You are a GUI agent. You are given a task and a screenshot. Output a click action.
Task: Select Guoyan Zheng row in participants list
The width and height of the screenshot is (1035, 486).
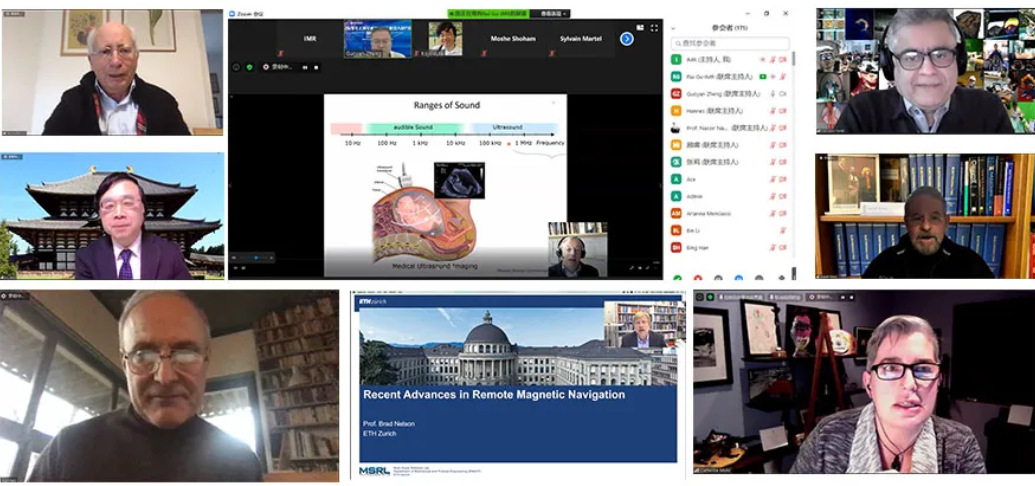pyautogui.click(x=729, y=94)
